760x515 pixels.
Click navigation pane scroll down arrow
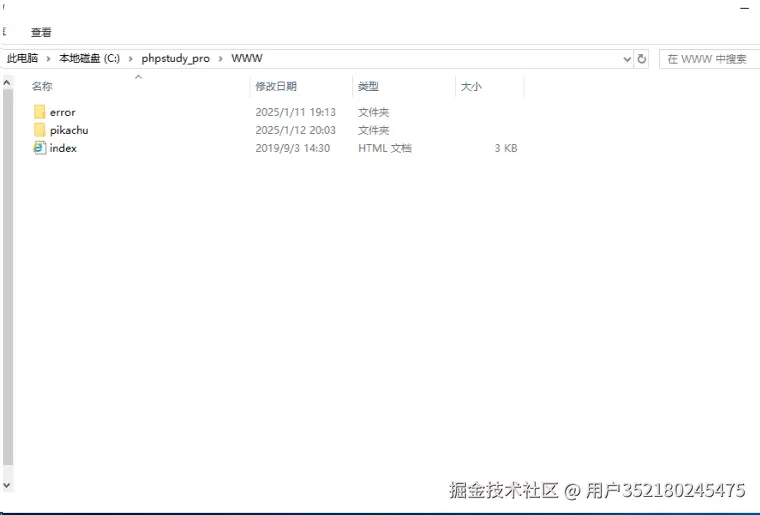click(x=7, y=485)
